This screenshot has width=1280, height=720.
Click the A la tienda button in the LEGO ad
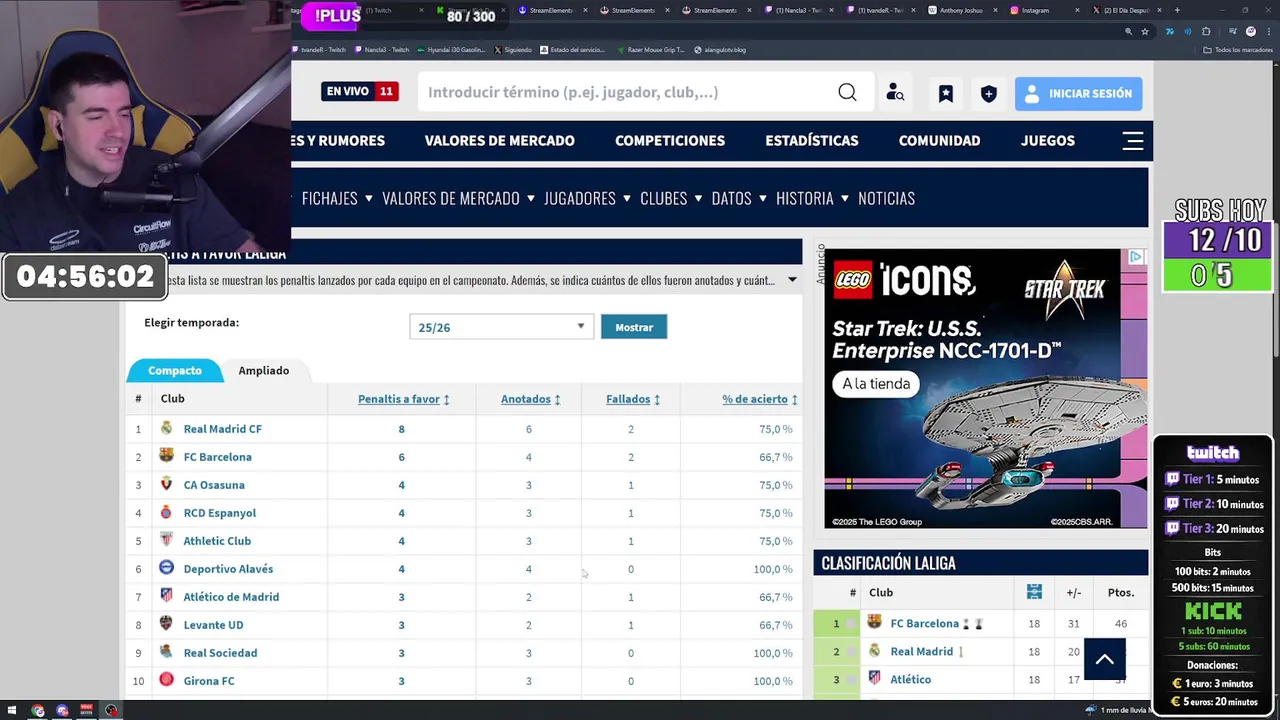point(876,384)
